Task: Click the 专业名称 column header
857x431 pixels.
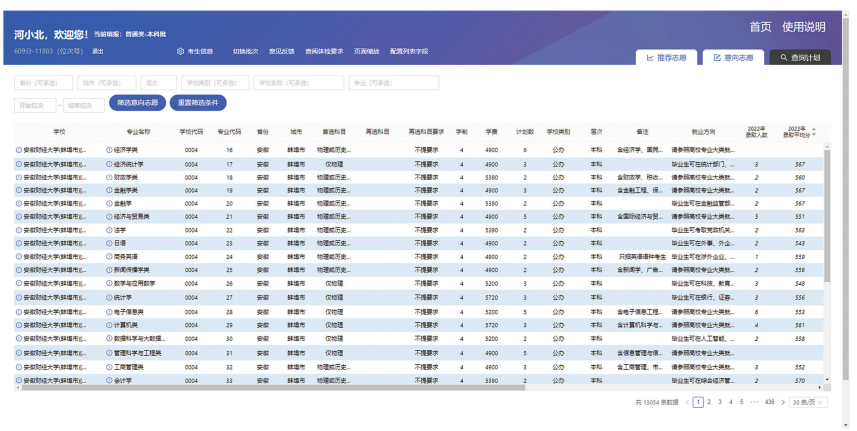Action: [x=138, y=132]
